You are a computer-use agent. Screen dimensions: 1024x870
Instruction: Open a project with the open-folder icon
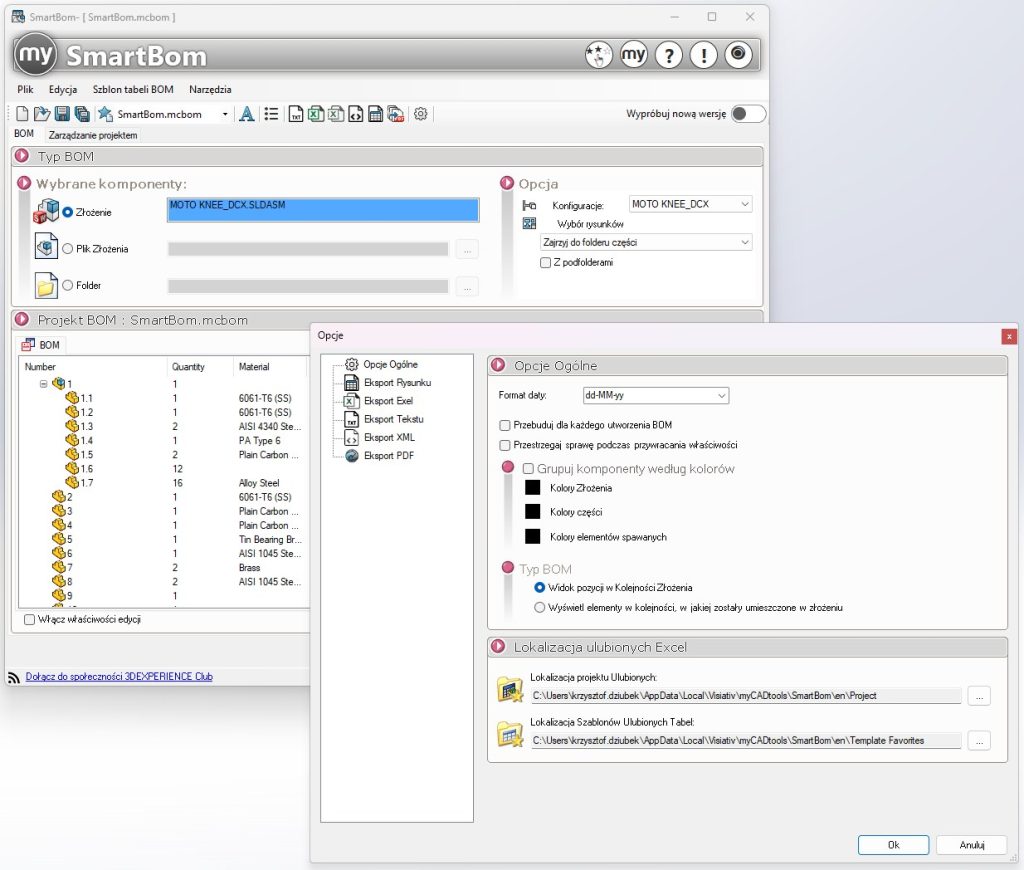tap(42, 114)
